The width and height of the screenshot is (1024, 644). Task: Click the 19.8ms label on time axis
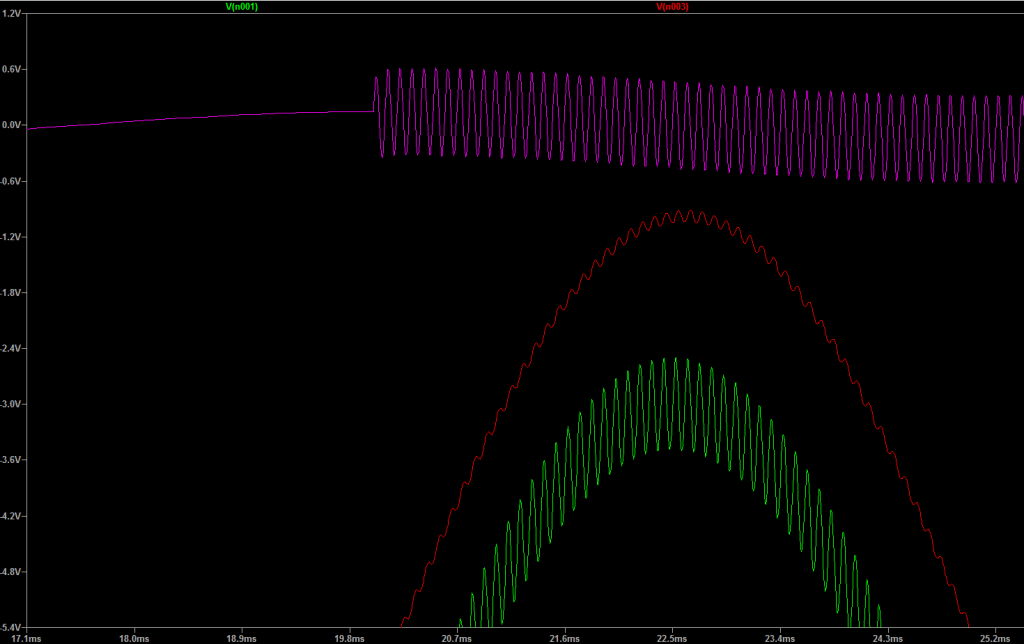(x=349, y=637)
